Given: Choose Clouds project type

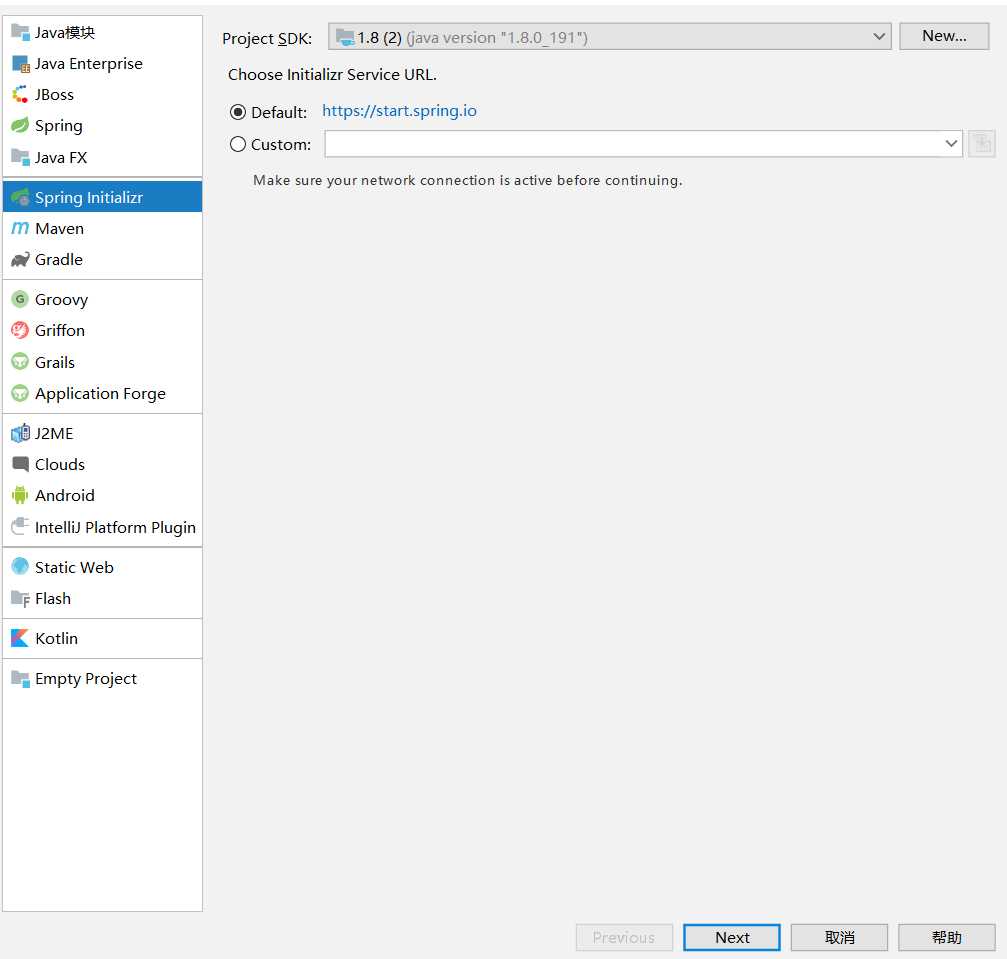Looking at the screenshot, I should (102, 464).
